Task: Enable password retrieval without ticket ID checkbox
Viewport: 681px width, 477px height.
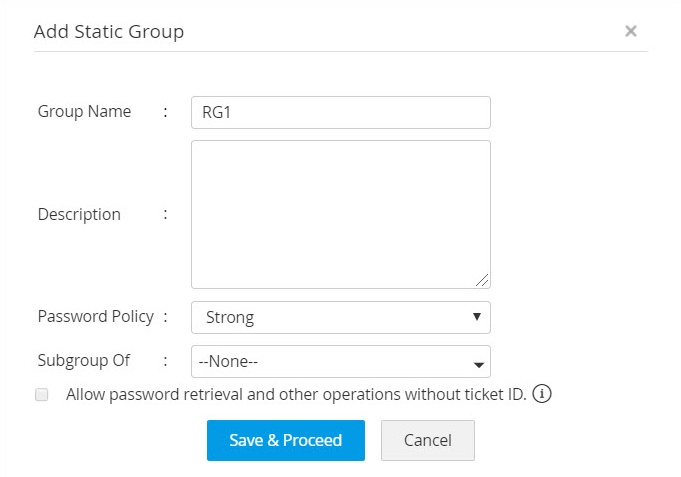Action: pyautogui.click(x=42, y=395)
